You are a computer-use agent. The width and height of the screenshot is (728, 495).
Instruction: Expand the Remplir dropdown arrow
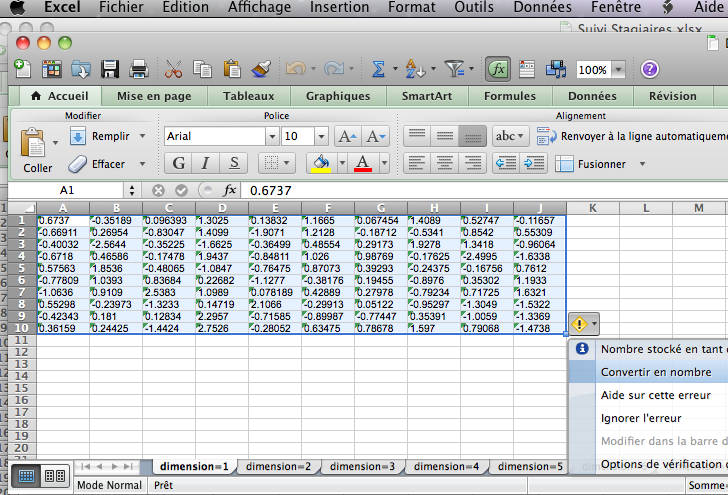tap(143, 136)
